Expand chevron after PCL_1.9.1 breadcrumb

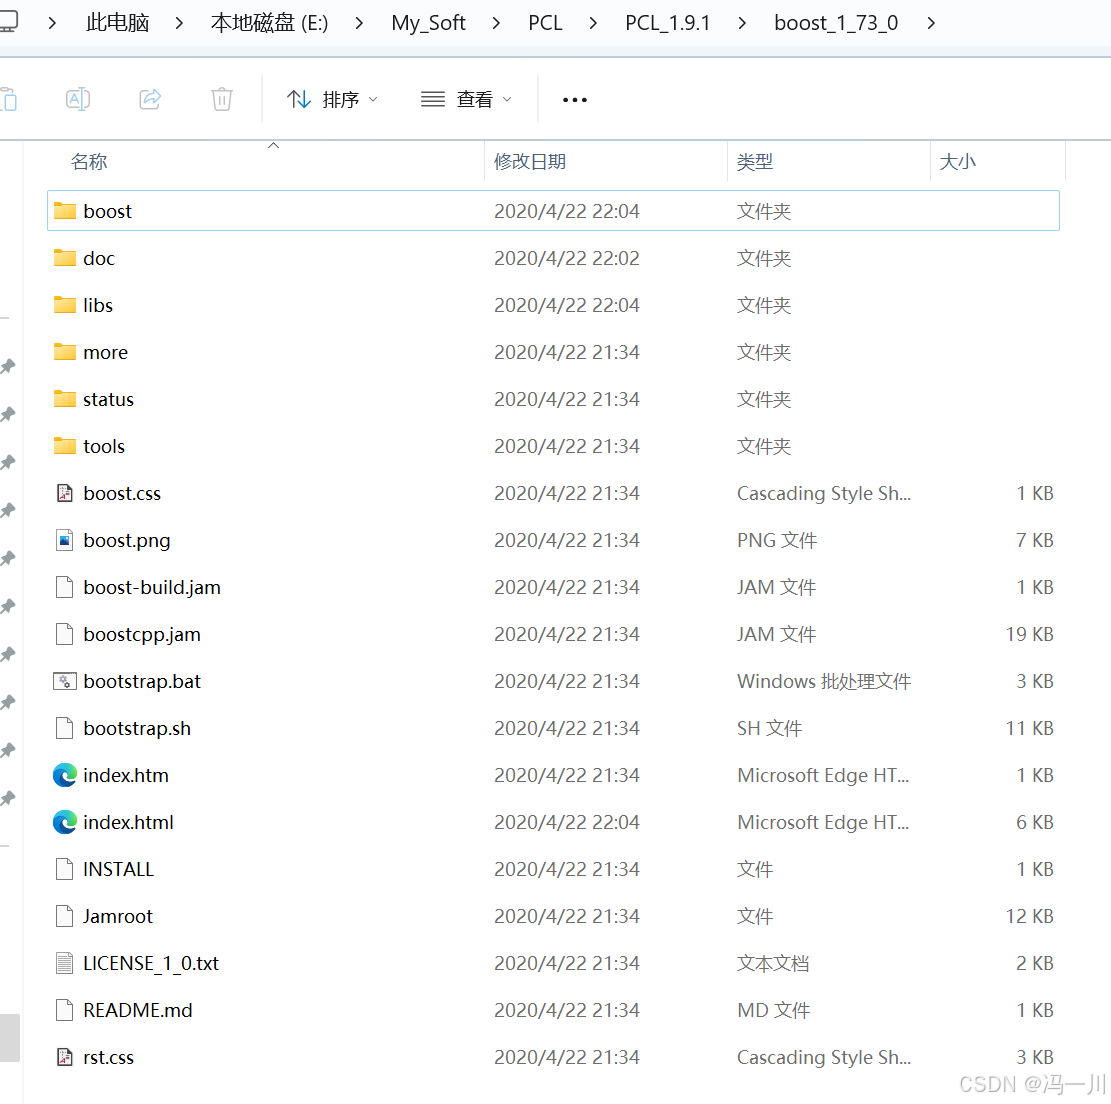pyautogui.click(x=742, y=23)
